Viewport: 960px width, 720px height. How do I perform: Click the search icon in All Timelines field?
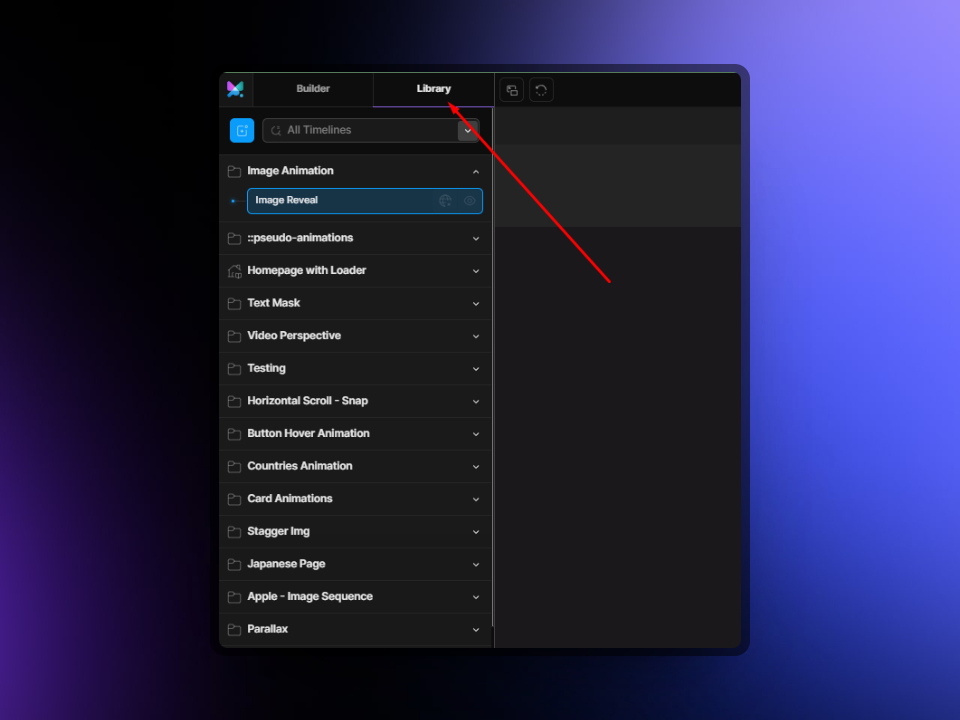(276, 130)
